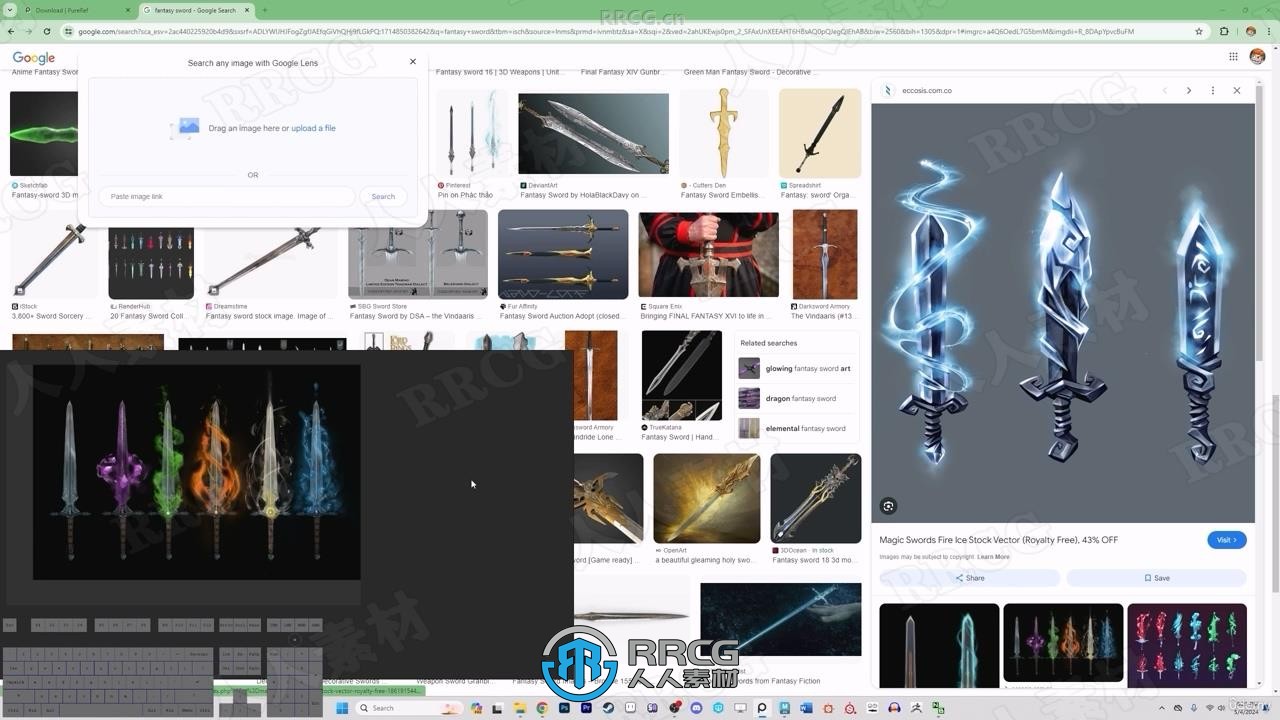Open the browser extensions icon
The image size is (1280, 720).
[1224, 31]
